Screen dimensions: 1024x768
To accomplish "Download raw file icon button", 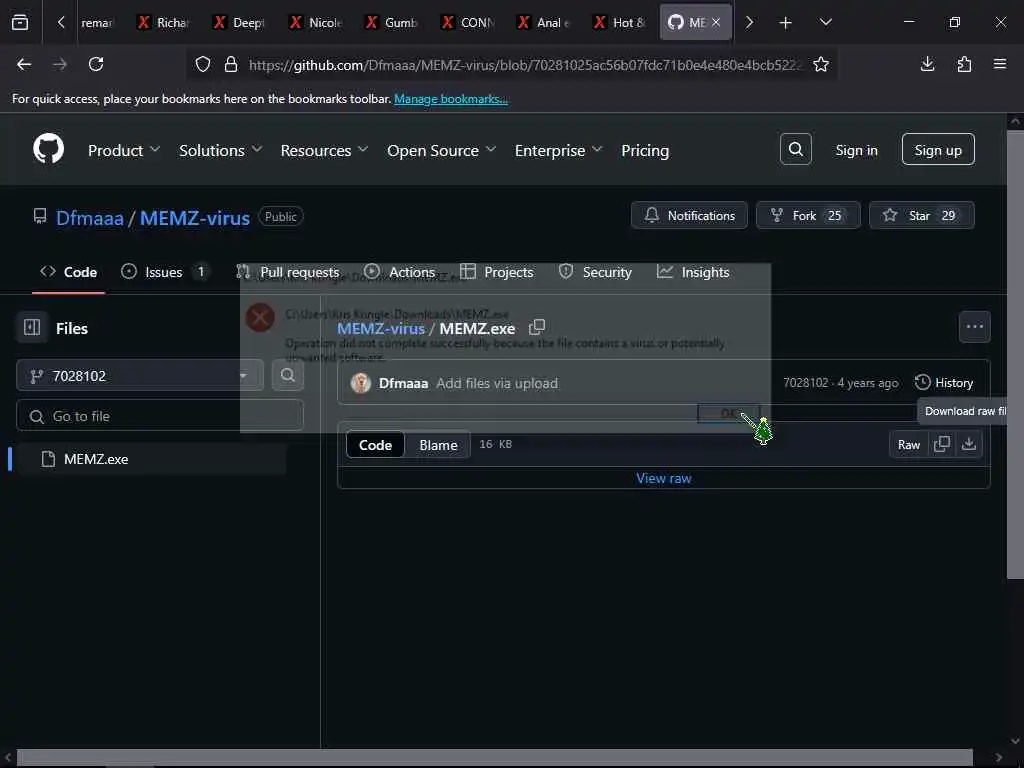I will [969, 444].
